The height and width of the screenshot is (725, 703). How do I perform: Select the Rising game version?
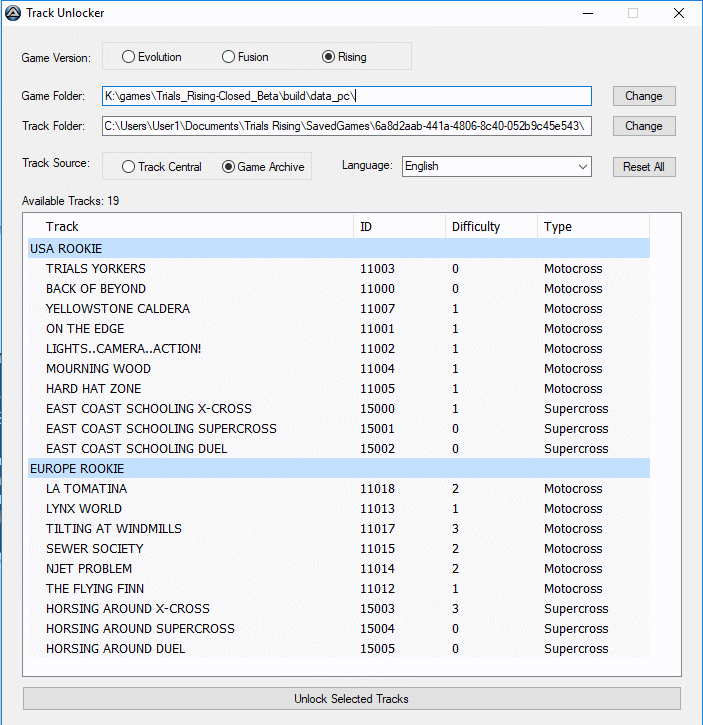[x=328, y=57]
